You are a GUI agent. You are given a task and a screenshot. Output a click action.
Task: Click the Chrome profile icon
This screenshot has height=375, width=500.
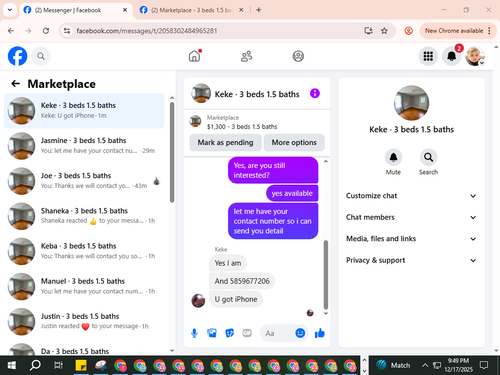click(x=408, y=31)
